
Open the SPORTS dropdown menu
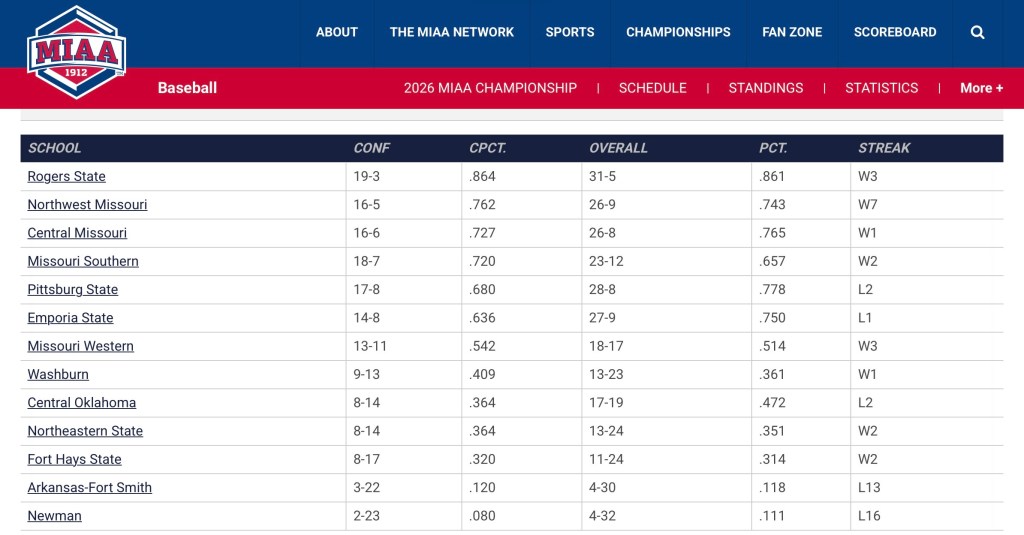[x=570, y=32]
